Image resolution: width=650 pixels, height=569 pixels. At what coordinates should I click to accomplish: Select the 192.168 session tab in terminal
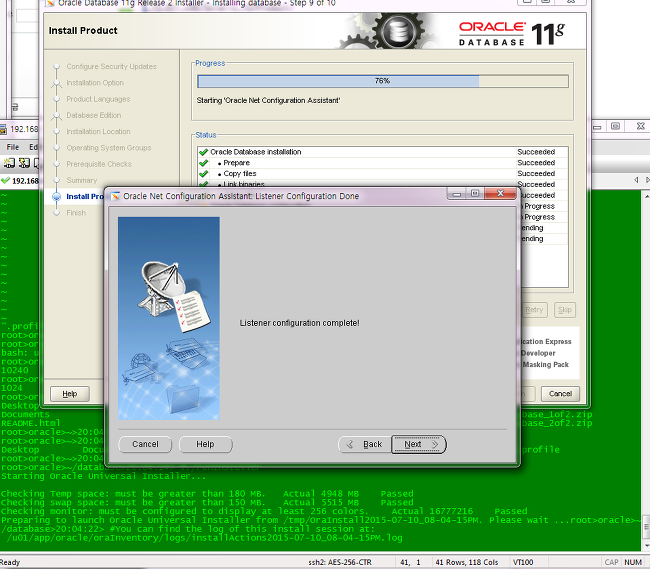20,181
